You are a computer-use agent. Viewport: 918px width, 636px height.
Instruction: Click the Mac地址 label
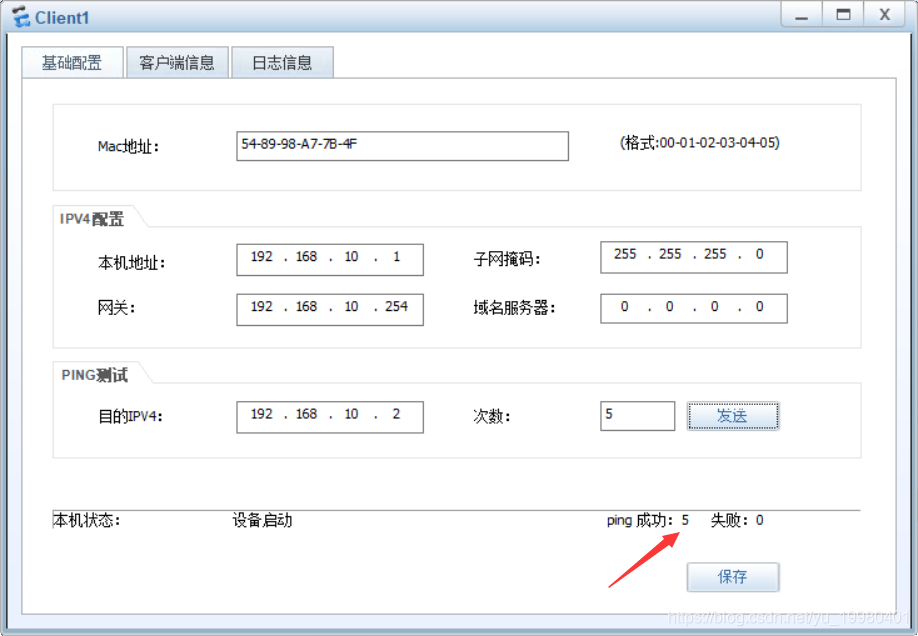click(128, 146)
